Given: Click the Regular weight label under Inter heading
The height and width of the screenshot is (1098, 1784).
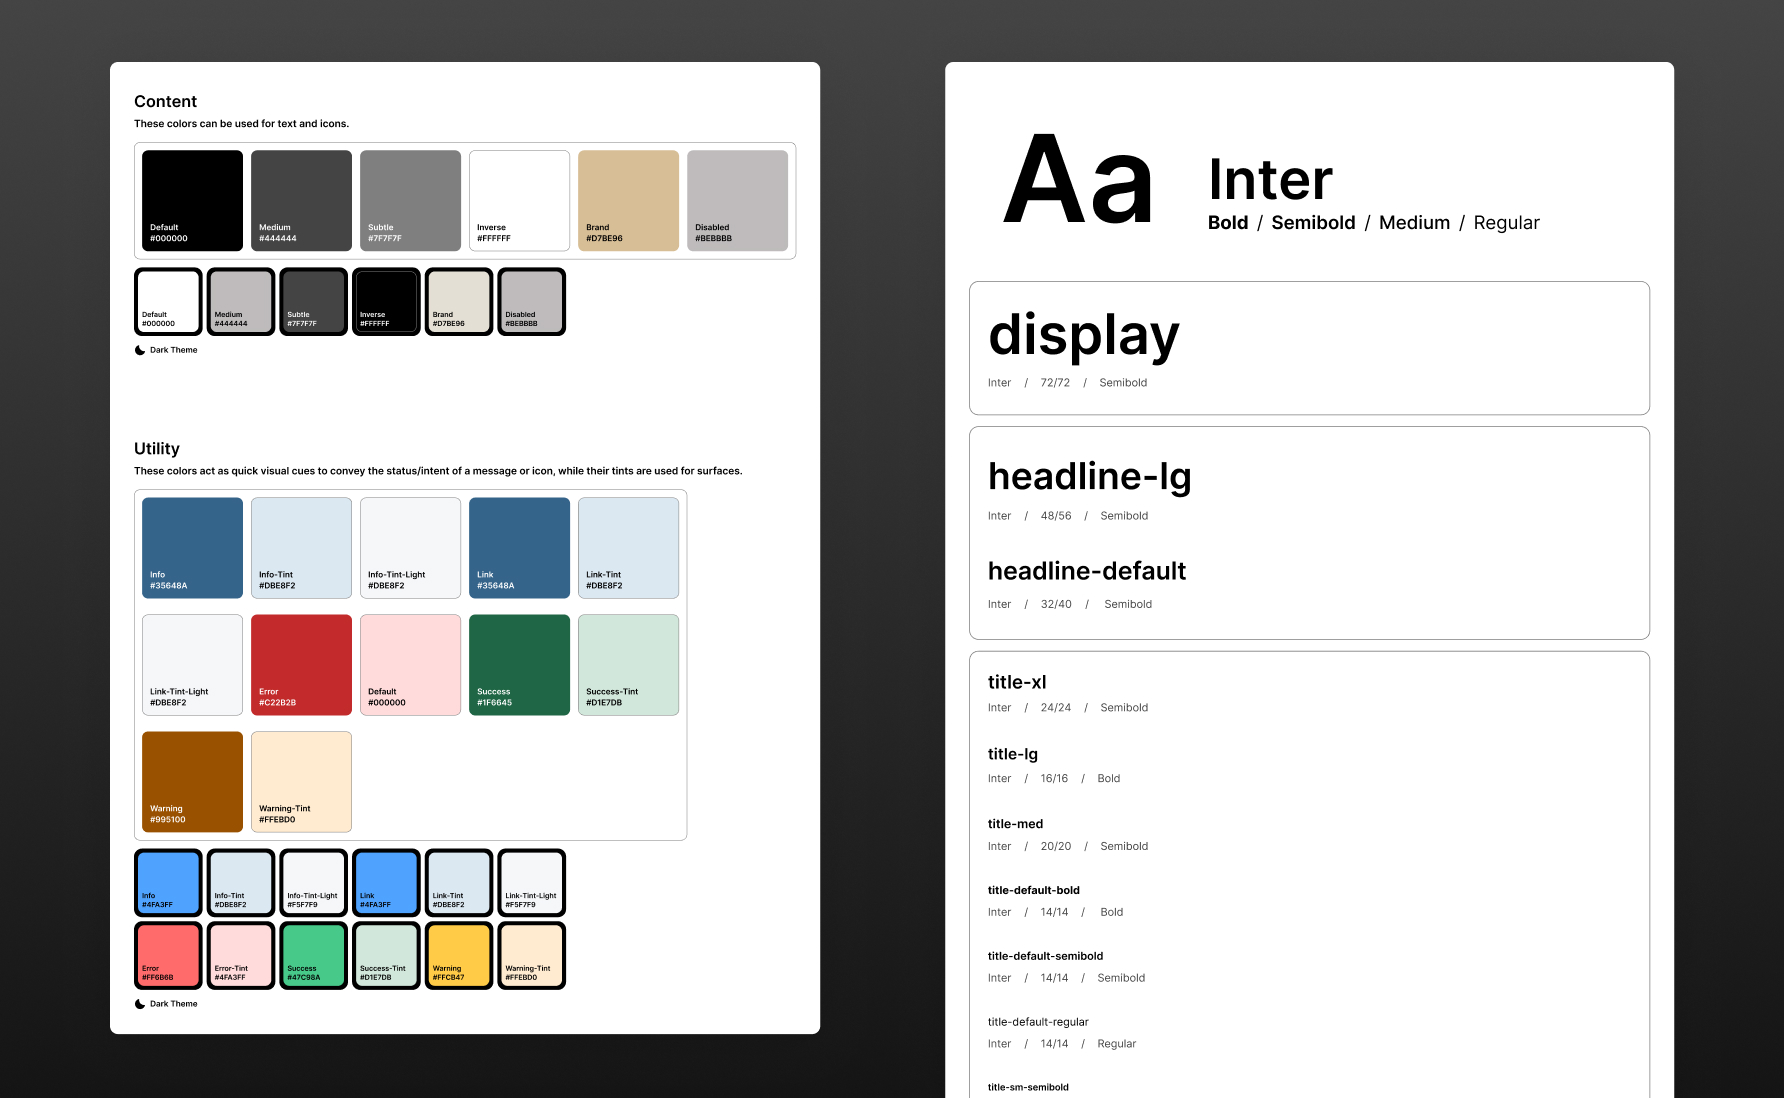Looking at the screenshot, I should pyautogui.click(x=1506, y=223).
